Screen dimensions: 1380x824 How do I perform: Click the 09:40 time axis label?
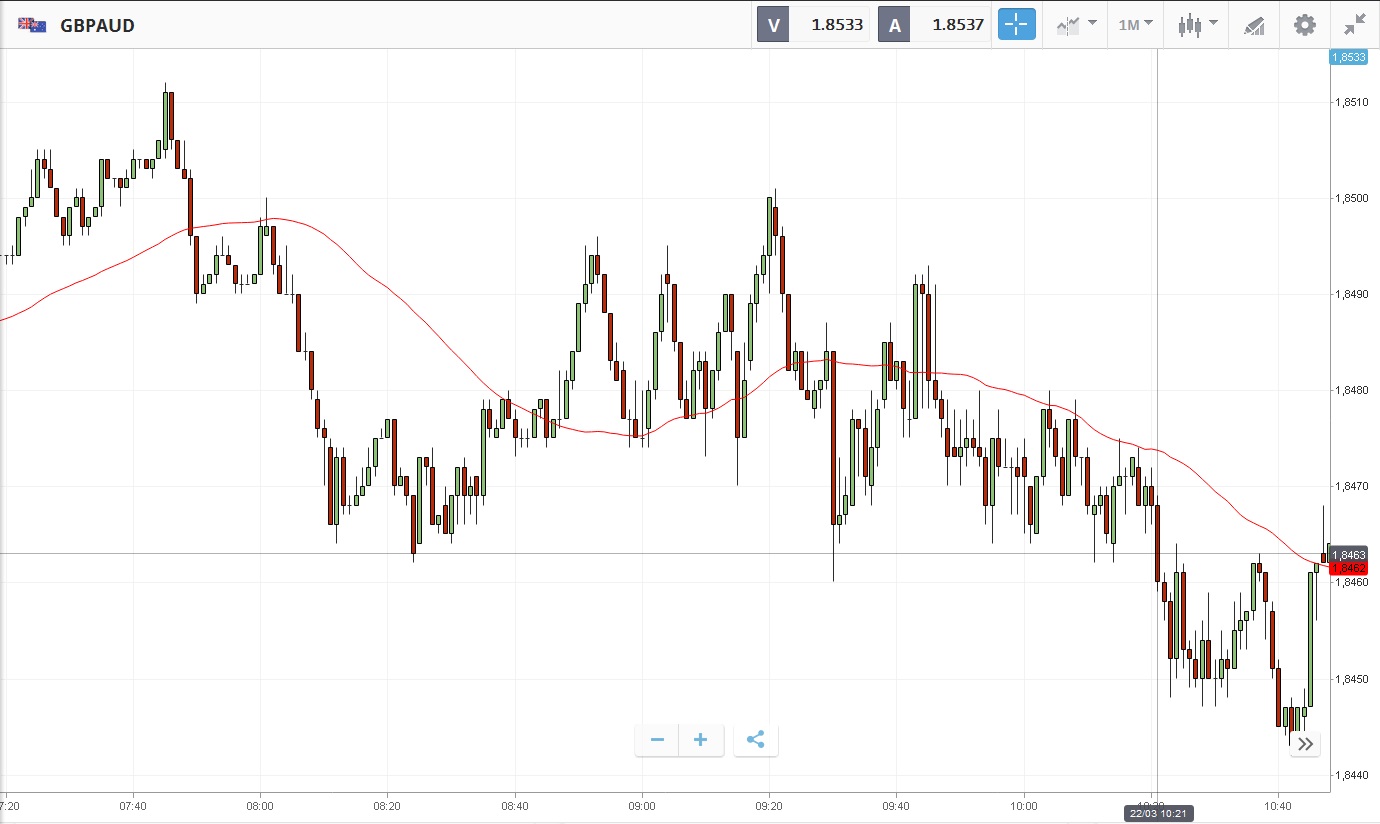[x=897, y=805]
